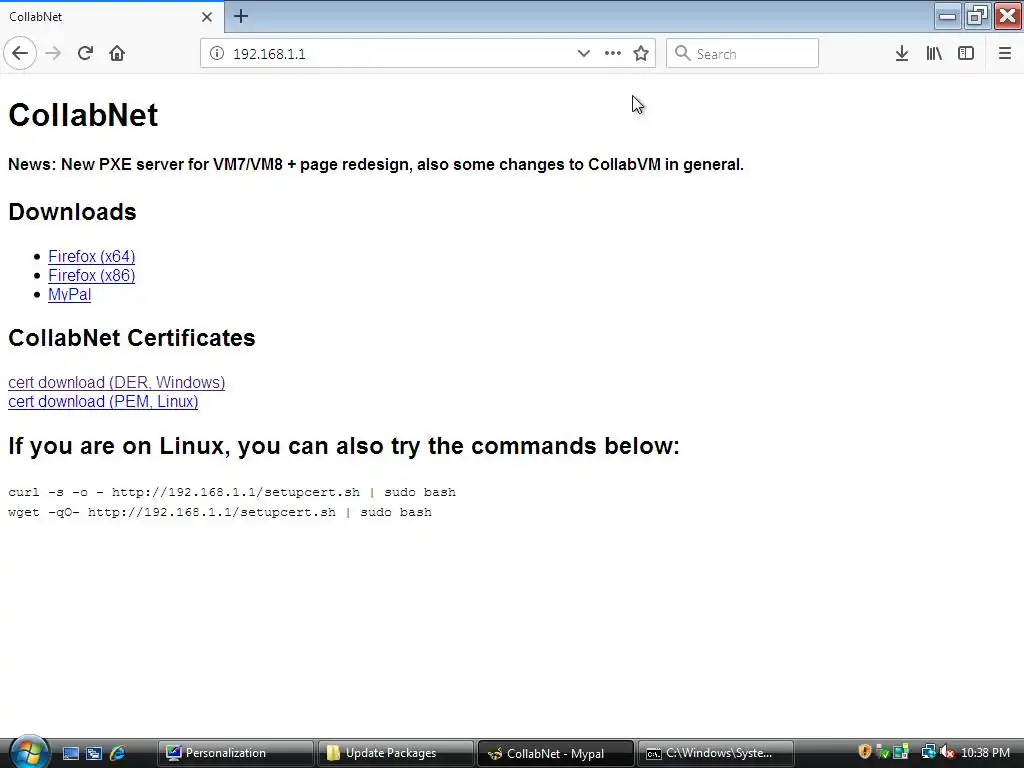Launch Internet Explorer from quick launch
The image size is (1024, 768).
point(118,753)
